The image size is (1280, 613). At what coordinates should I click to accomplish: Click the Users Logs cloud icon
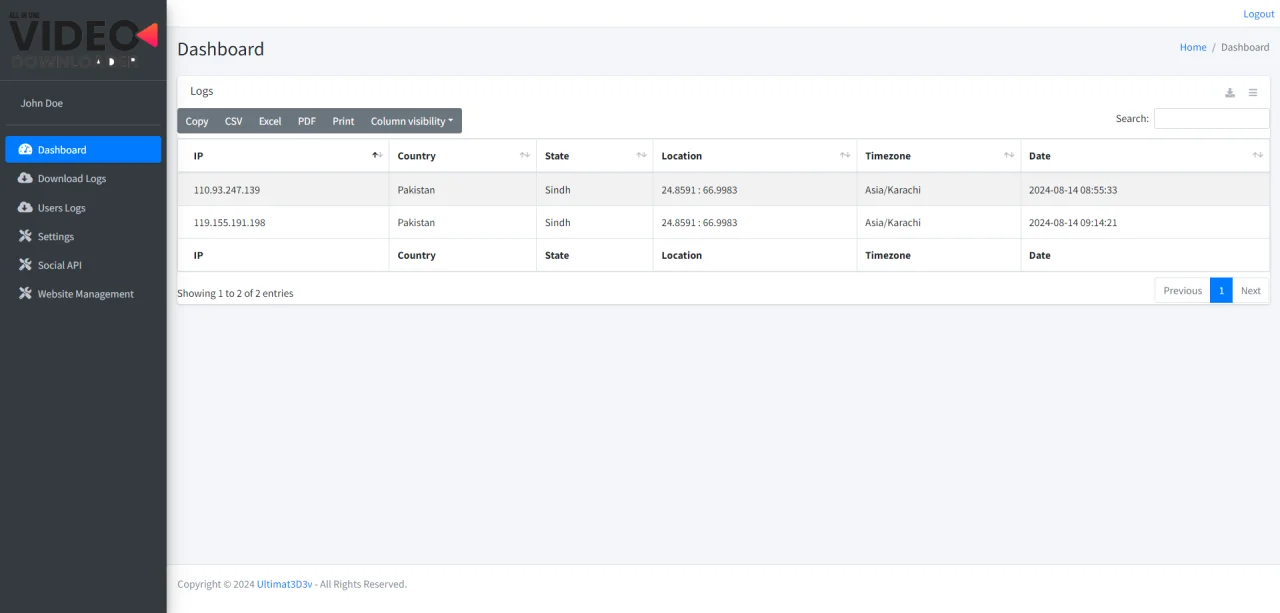coord(26,207)
